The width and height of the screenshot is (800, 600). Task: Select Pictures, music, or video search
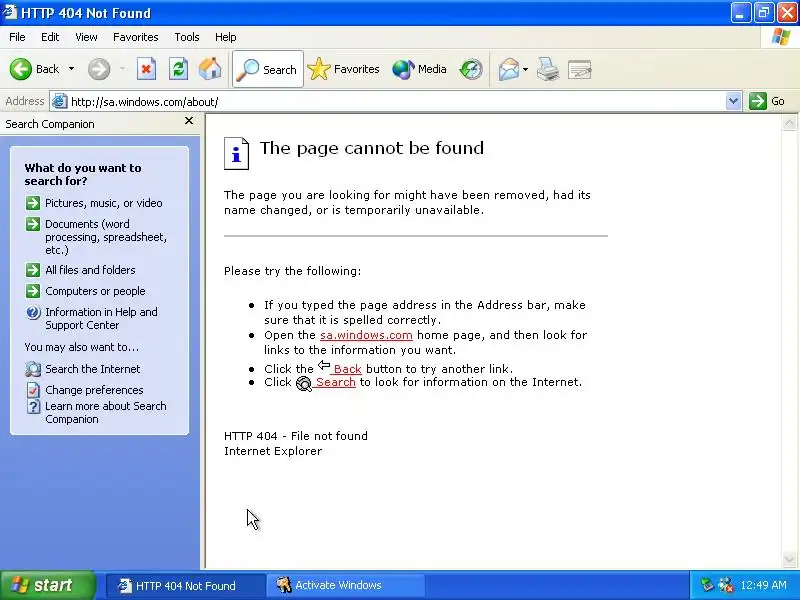tap(104, 203)
